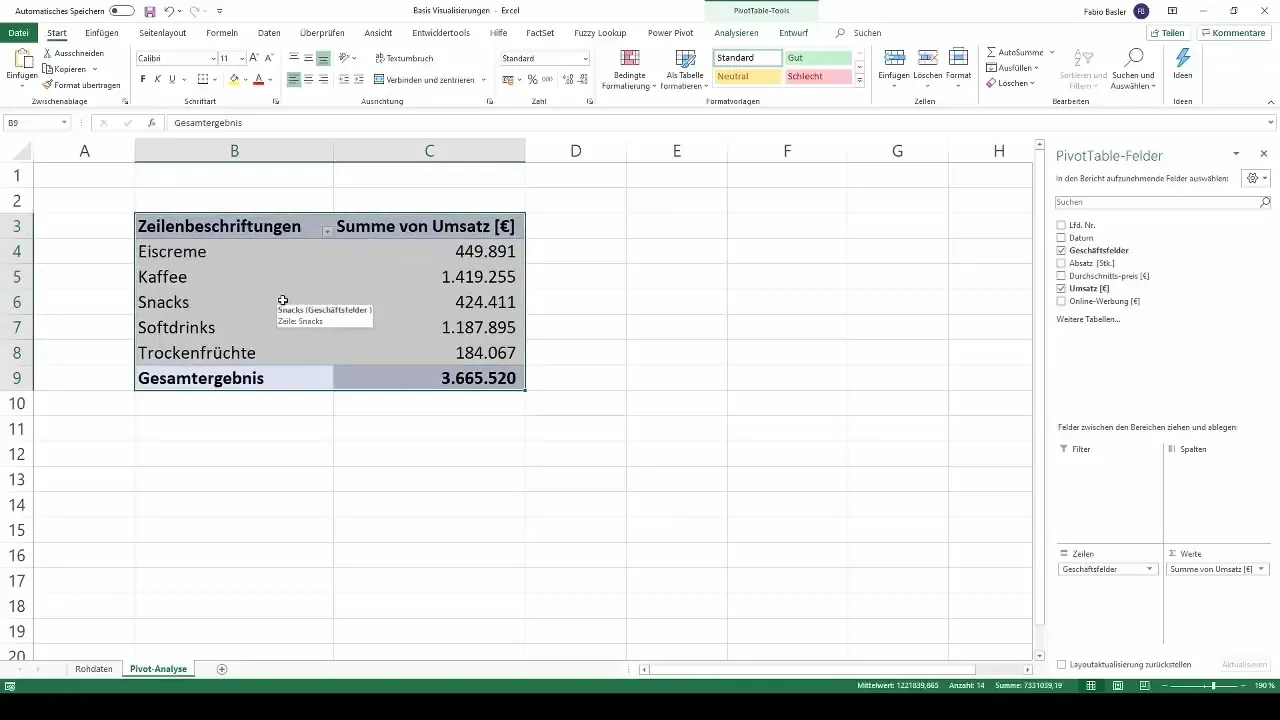Open Als Tabelle formatieren gallery

tap(685, 69)
